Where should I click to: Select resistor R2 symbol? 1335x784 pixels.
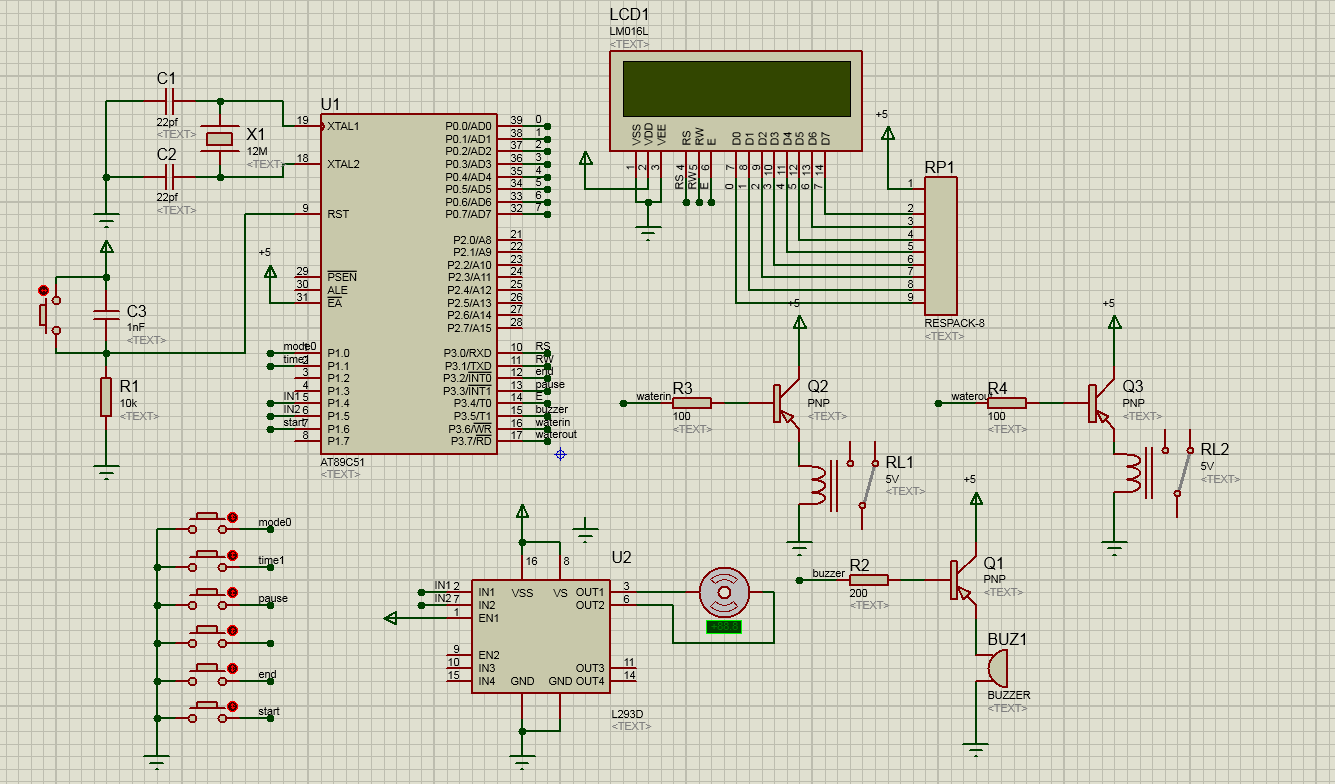point(868,579)
